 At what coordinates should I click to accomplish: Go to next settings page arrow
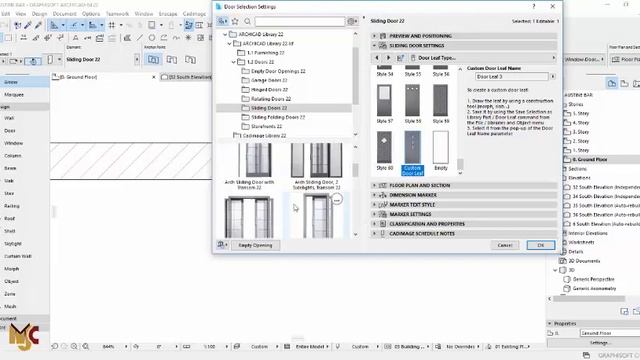coord(388,58)
